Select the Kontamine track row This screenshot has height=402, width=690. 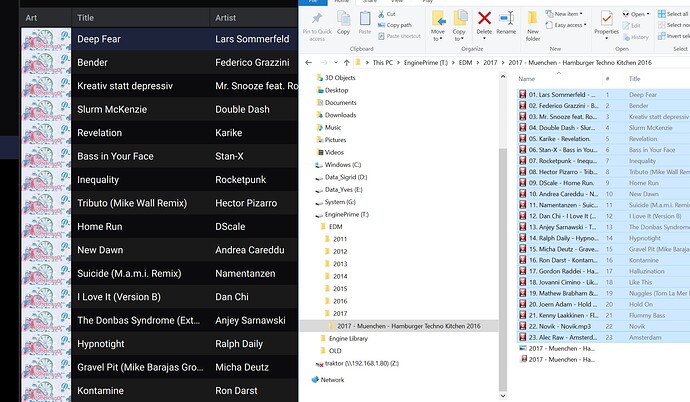159,391
